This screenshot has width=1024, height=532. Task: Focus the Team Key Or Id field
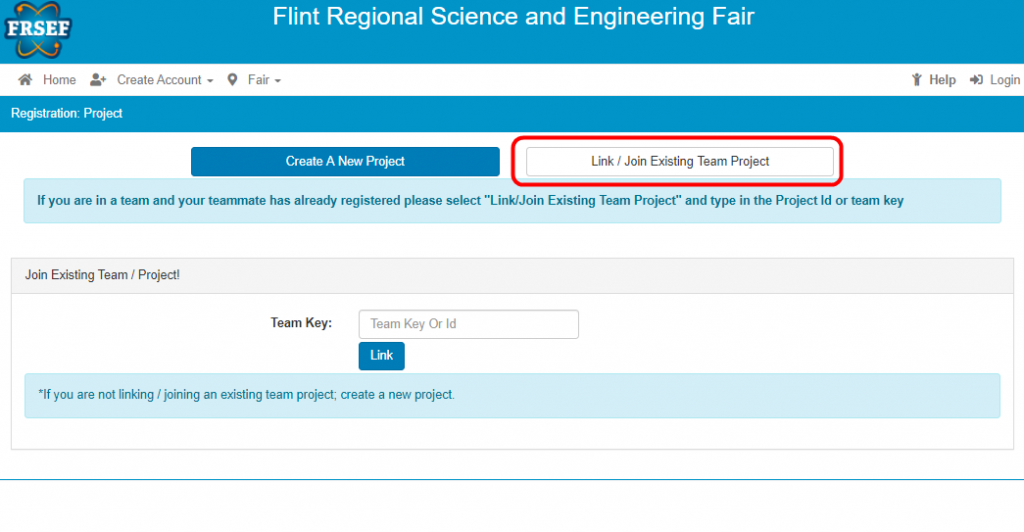coord(468,324)
